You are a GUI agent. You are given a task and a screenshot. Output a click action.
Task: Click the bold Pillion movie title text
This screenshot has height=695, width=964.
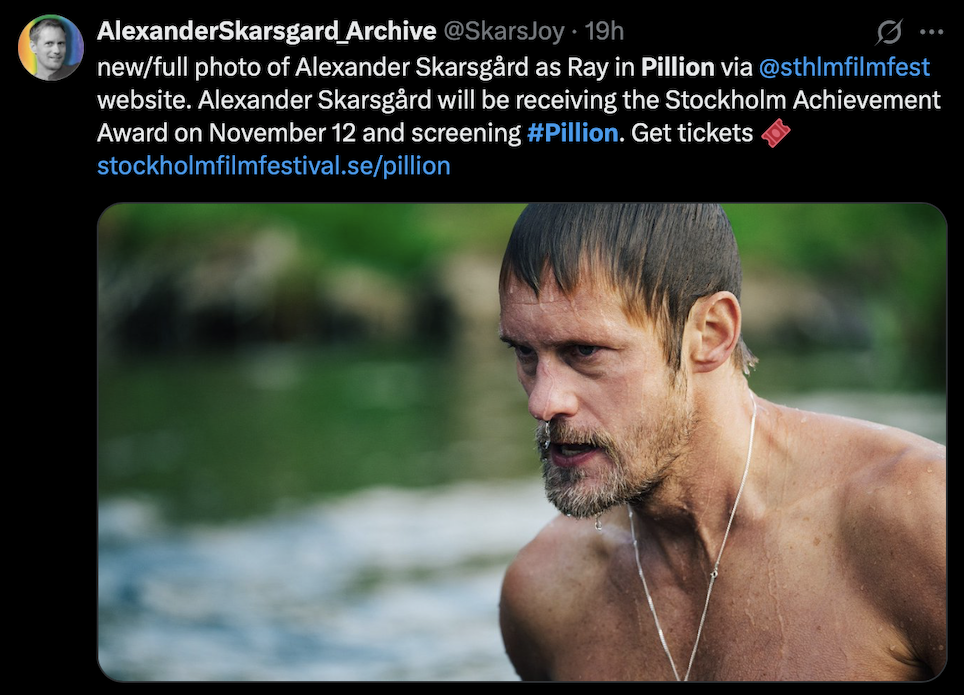(678, 67)
